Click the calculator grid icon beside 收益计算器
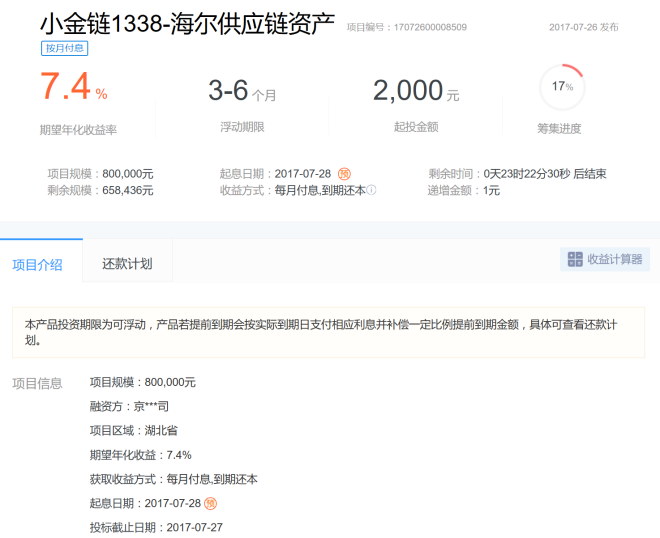 point(575,259)
